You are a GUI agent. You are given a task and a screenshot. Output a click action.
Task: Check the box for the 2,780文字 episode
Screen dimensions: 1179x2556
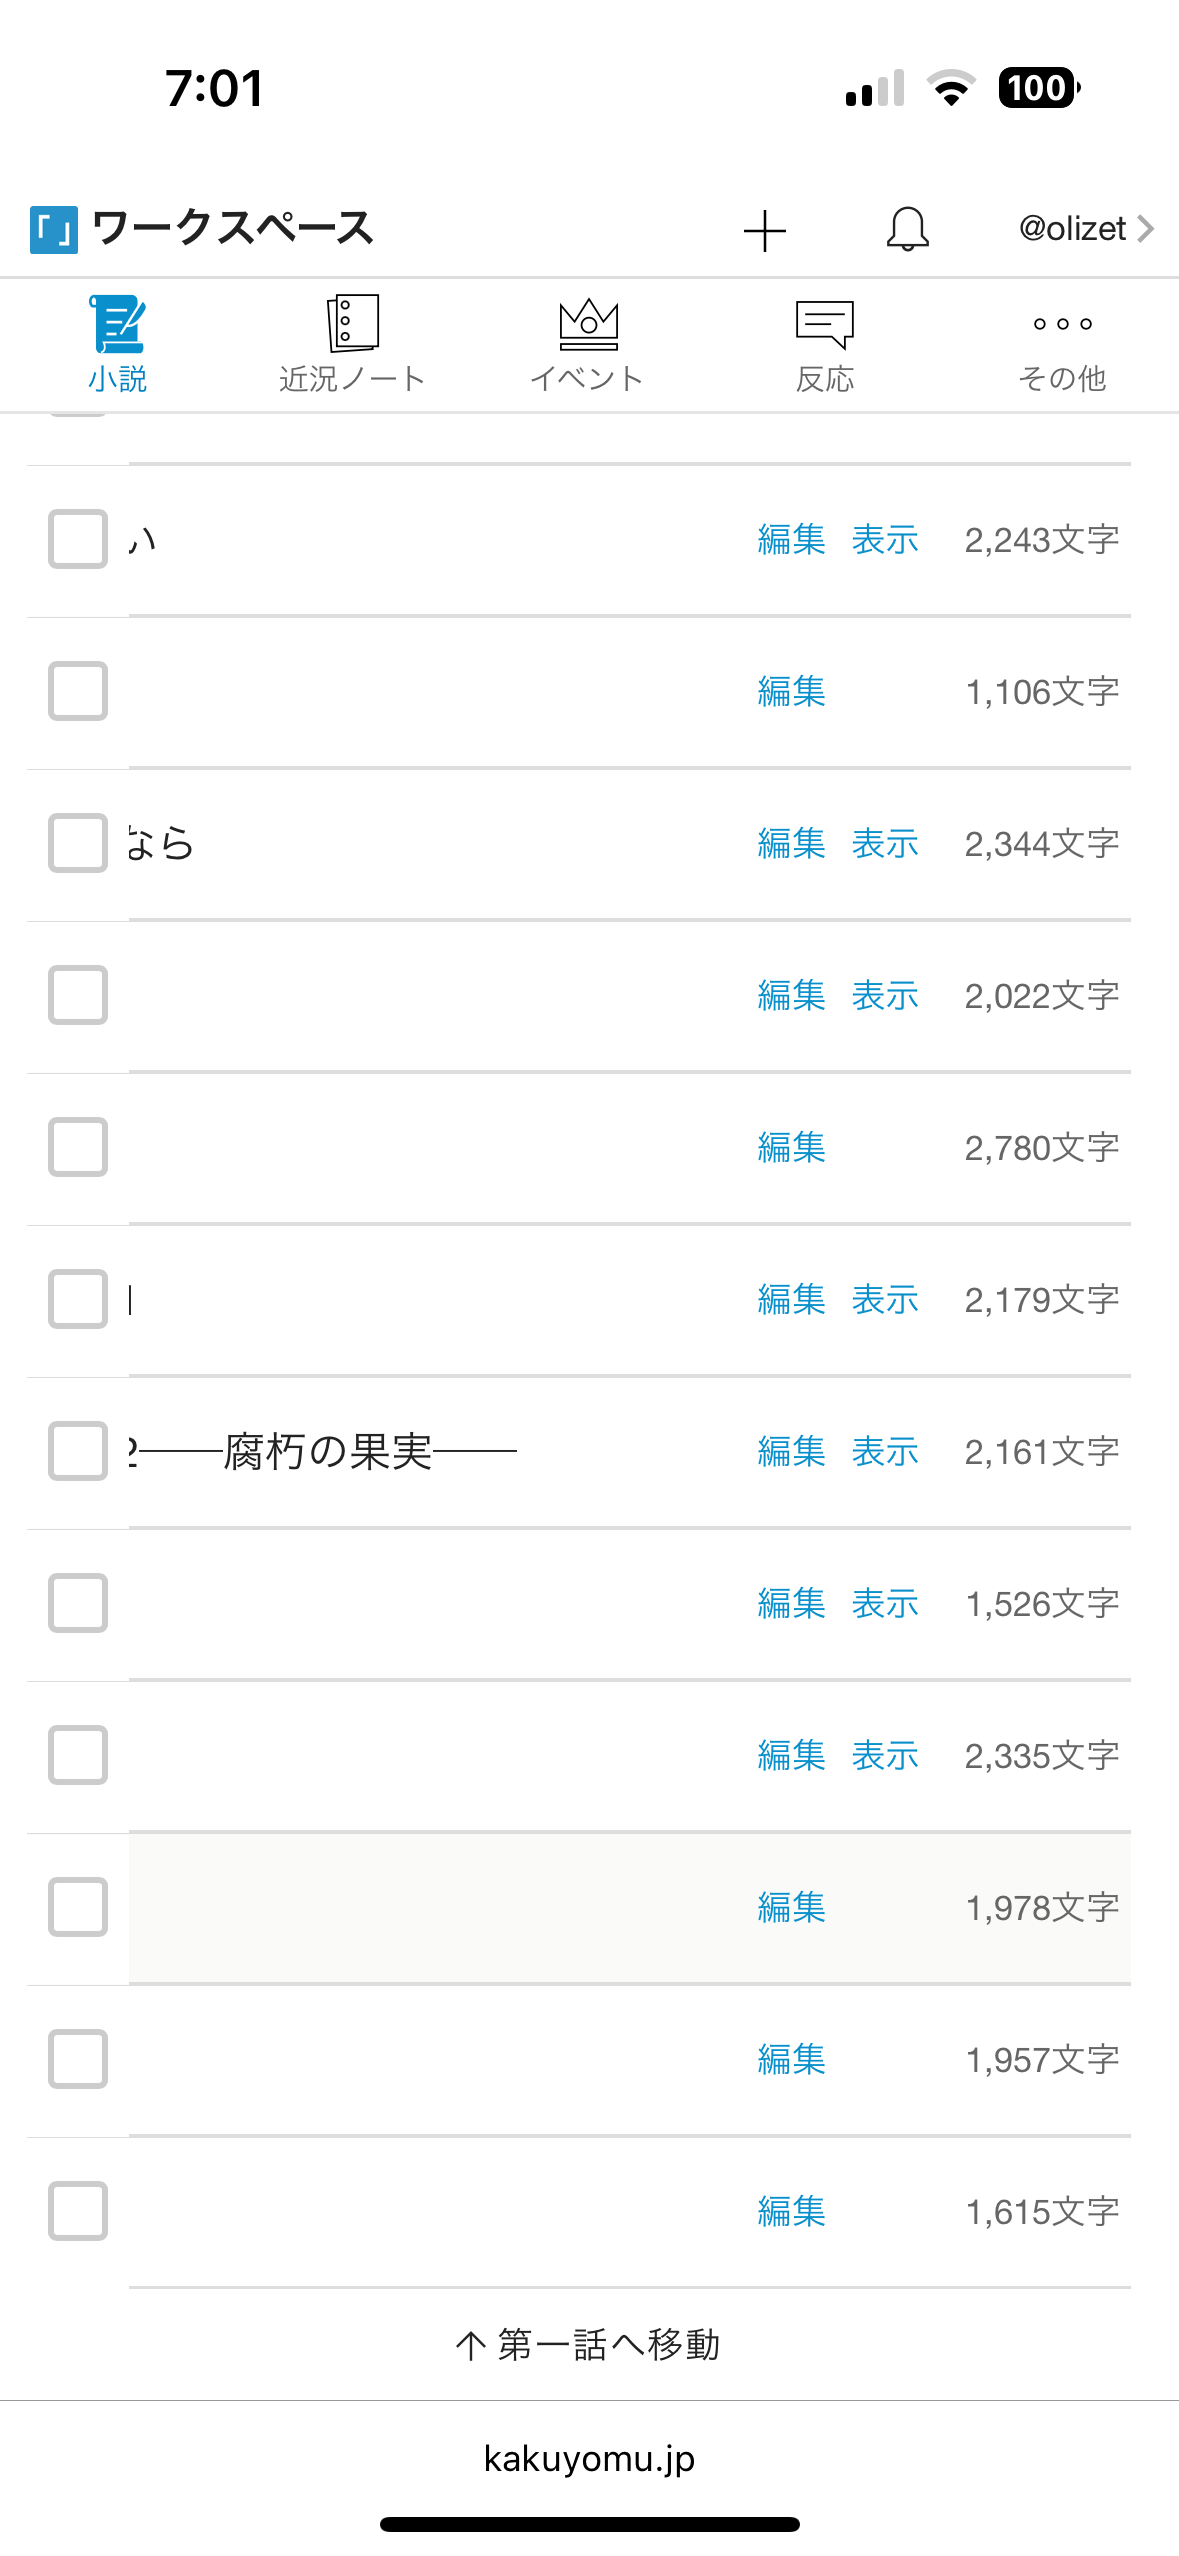(78, 1147)
